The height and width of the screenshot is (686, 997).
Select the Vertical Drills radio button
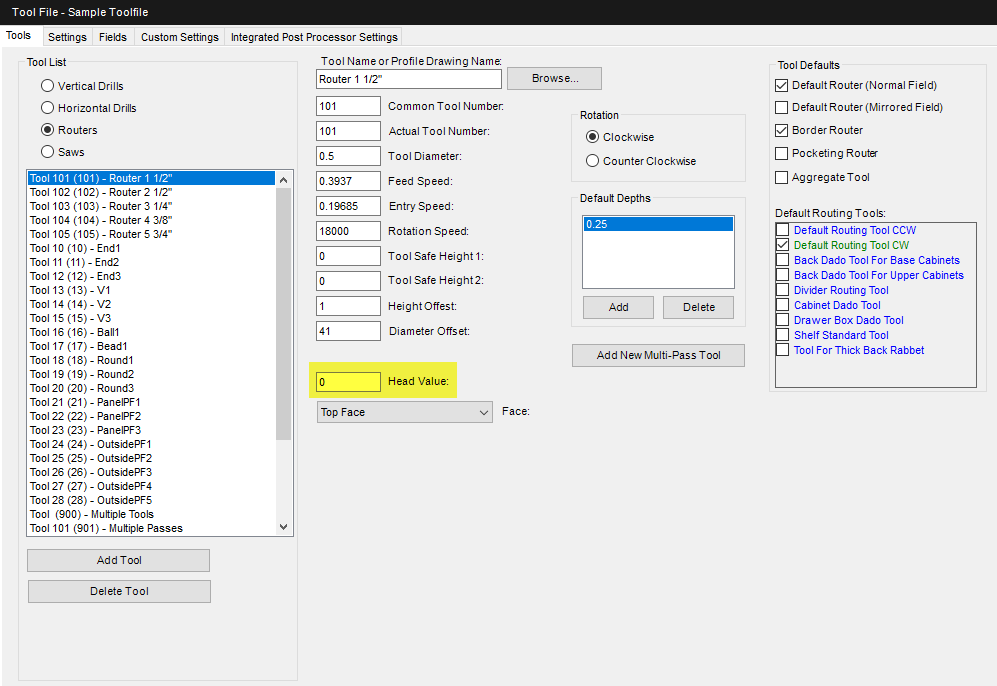pos(47,86)
